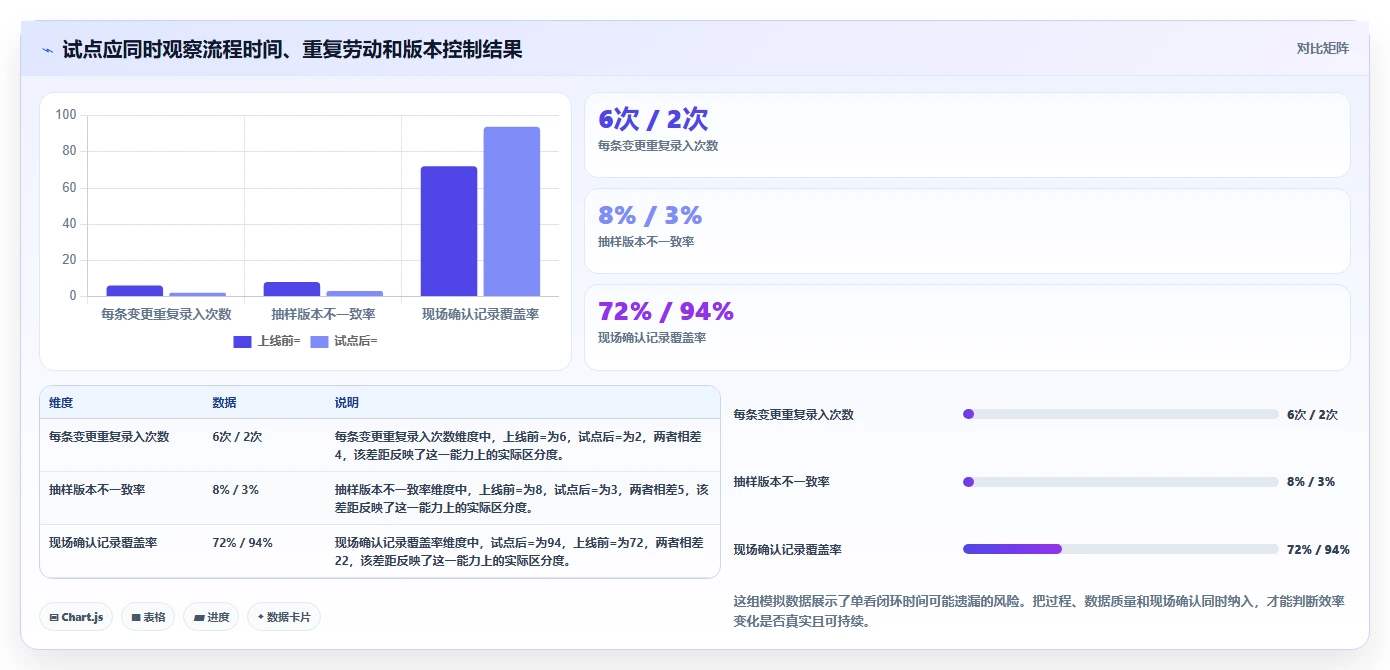
Task: Click the 现场确认记录覆盖率 chart axis label
Action: [x=480, y=314]
